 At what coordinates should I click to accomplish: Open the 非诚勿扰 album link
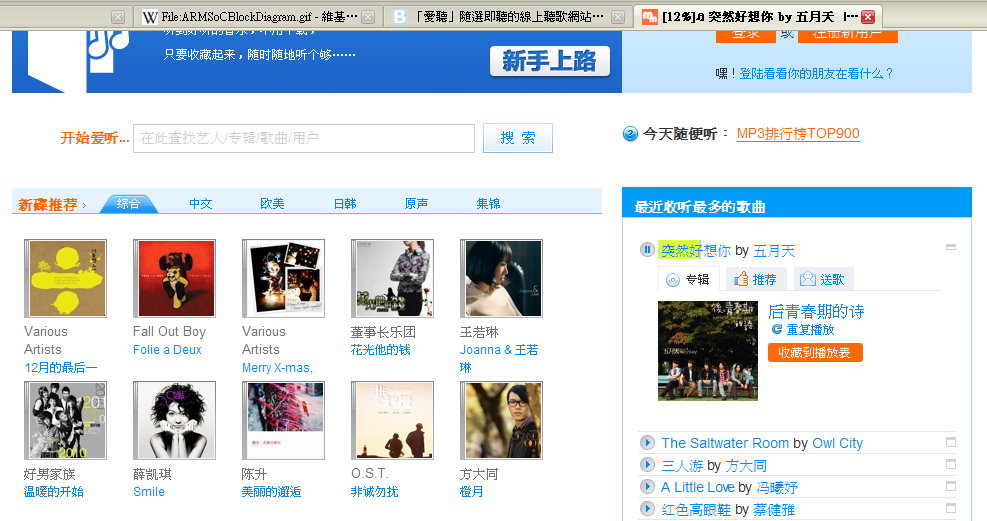click(375, 491)
